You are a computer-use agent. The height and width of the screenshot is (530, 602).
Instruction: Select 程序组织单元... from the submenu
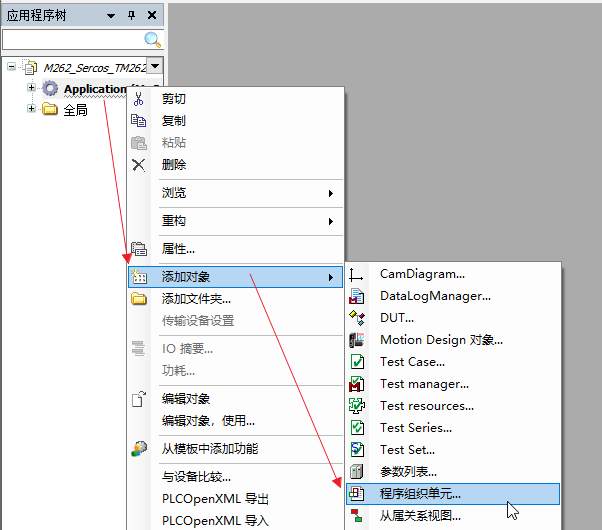coord(420,493)
